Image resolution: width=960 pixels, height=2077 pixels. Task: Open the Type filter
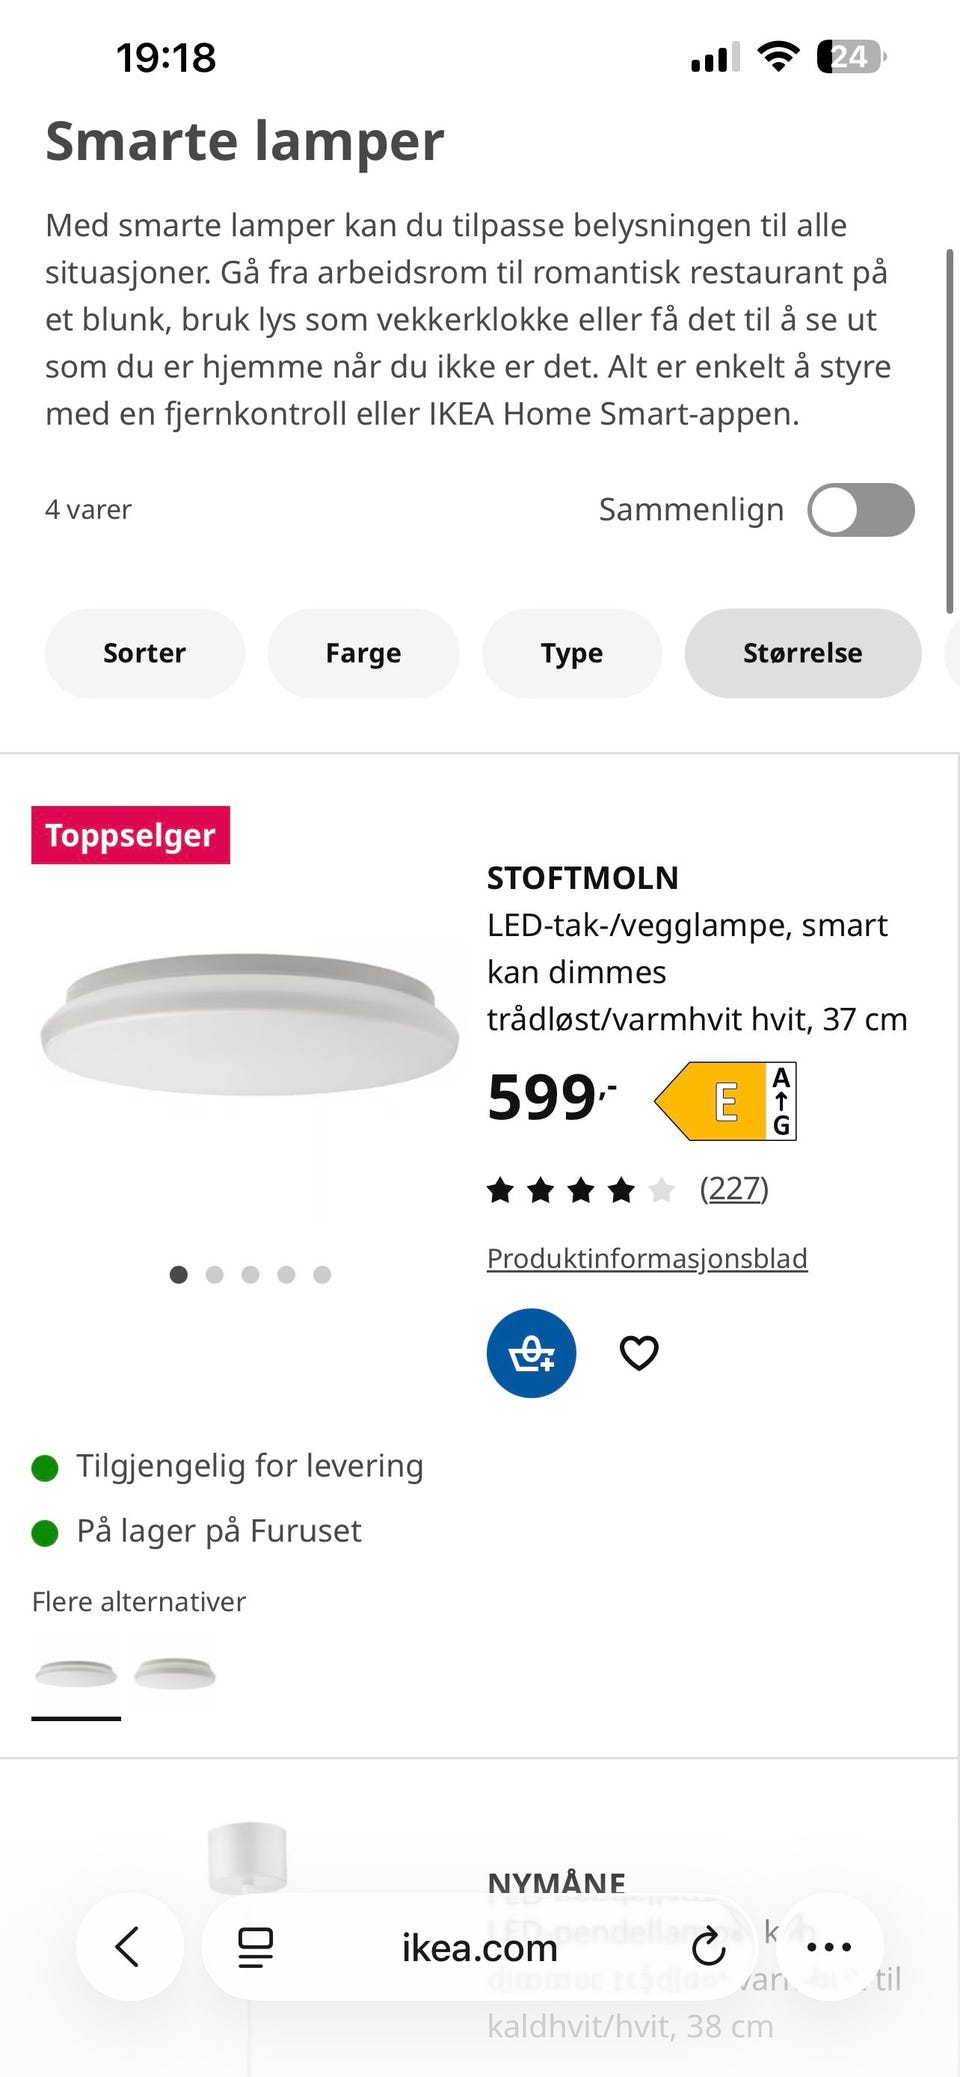tap(572, 653)
